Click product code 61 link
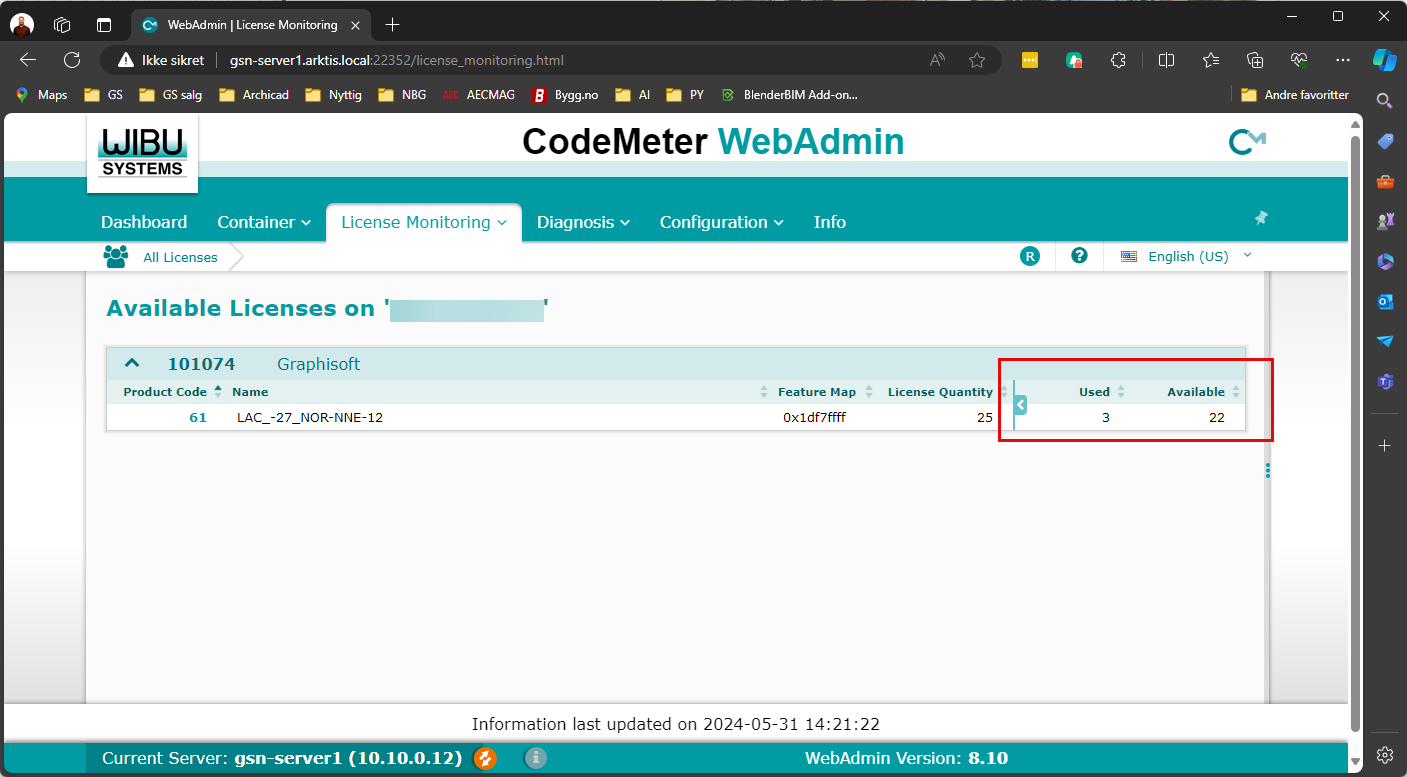This screenshot has width=1407, height=777. [198, 417]
